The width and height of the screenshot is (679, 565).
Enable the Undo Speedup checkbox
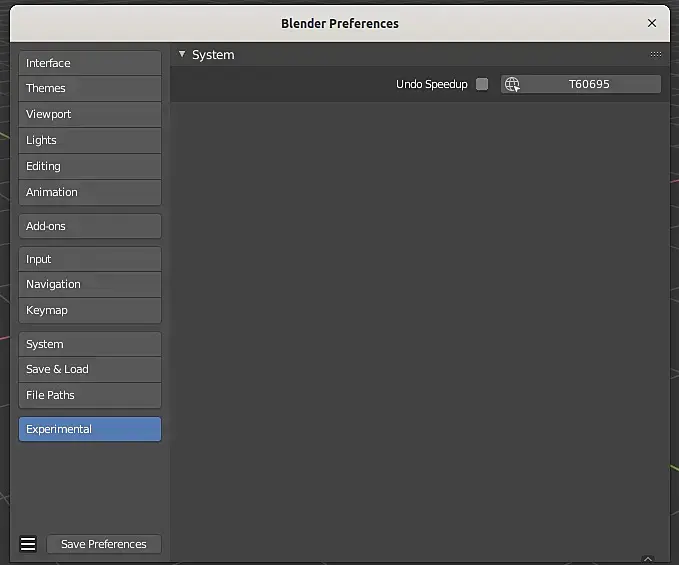click(x=482, y=85)
